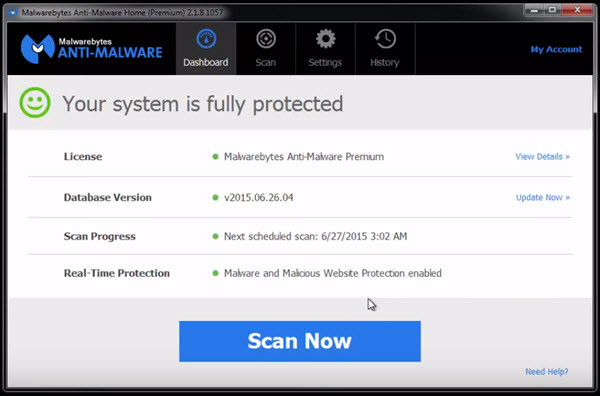600x396 pixels.
Task: Switch to the Scan tab
Action: [x=266, y=49]
